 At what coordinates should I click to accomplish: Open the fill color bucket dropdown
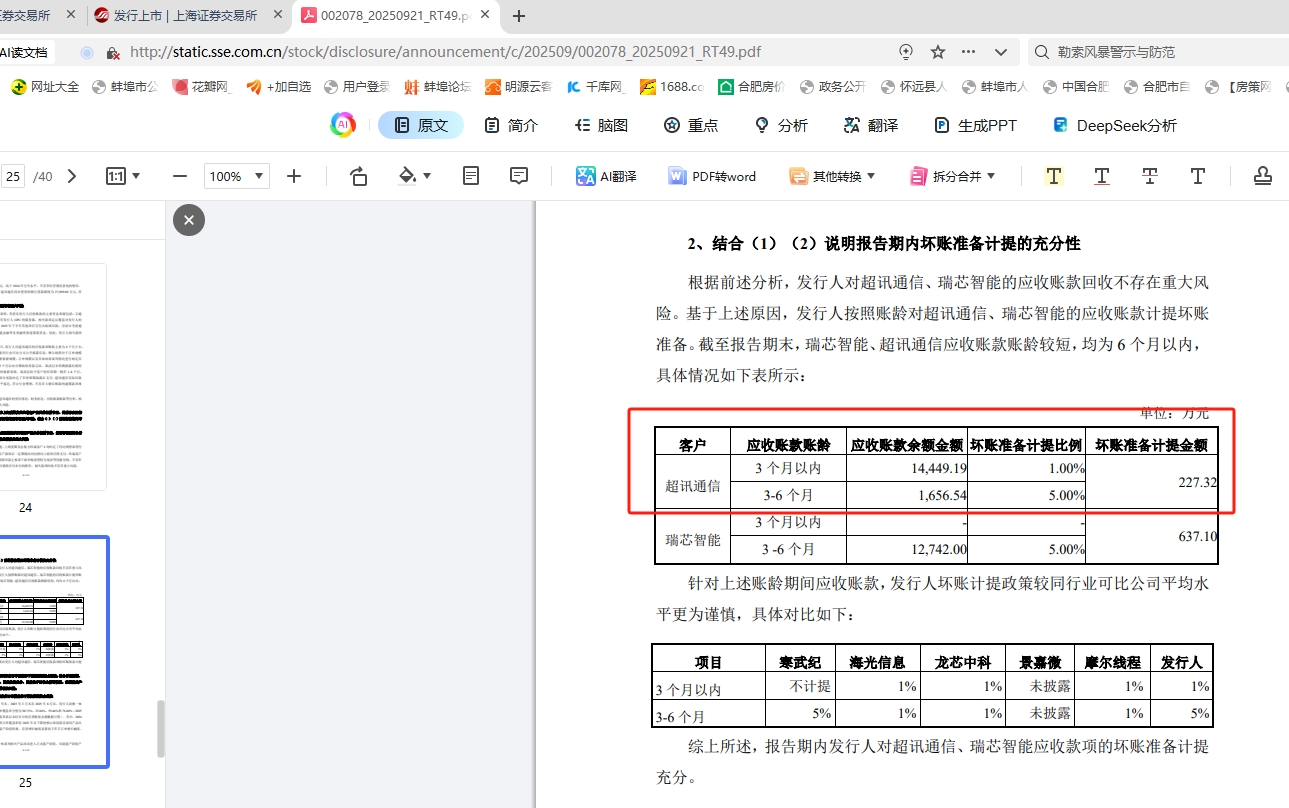414,176
